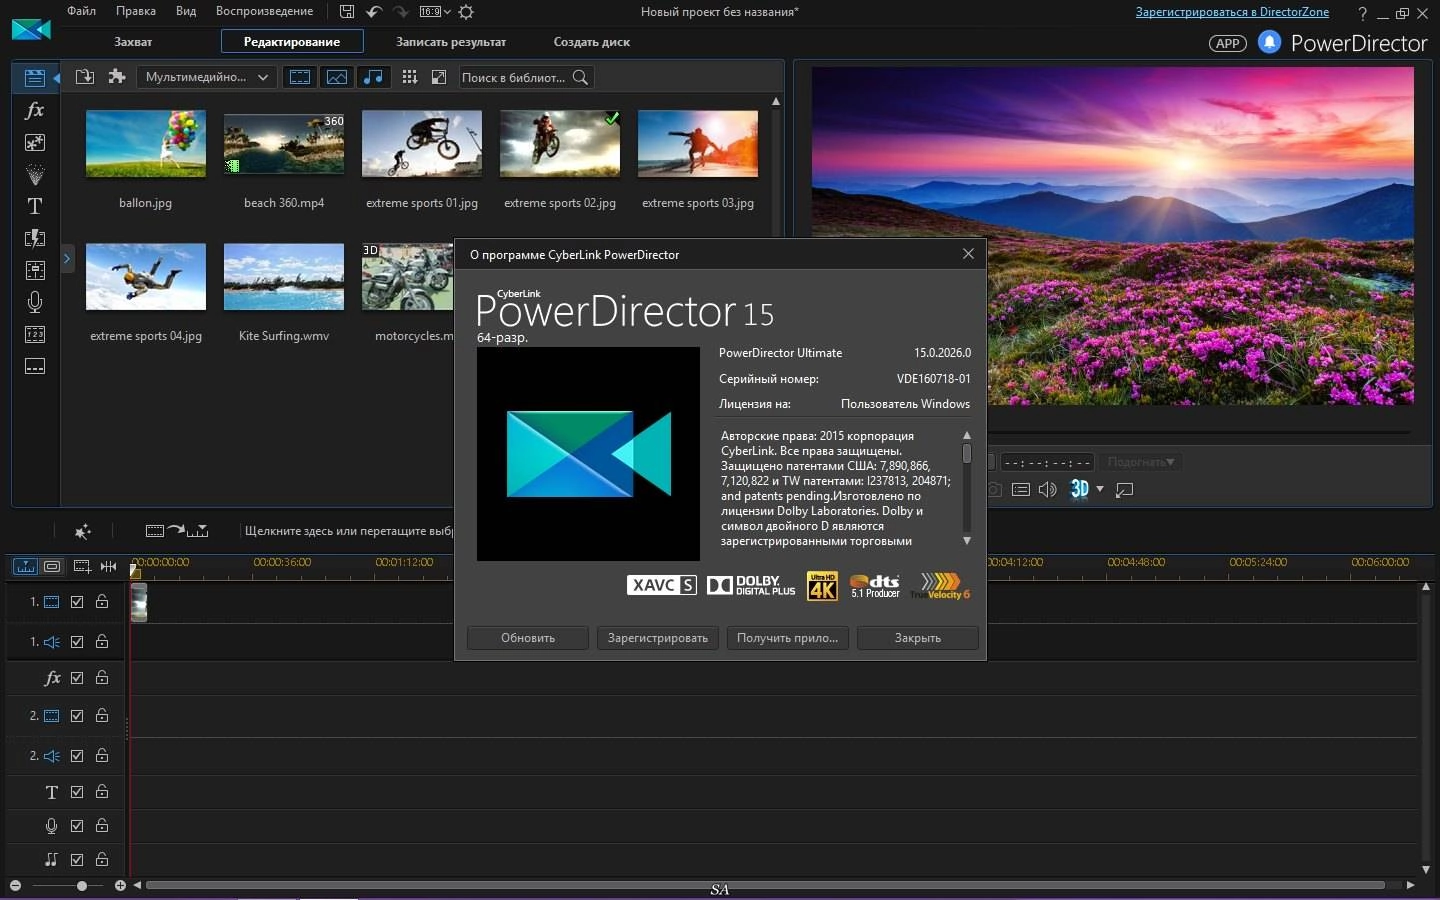The image size is (1440, 900).
Task: Toggle video track 1 enable checkbox
Action: (77, 602)
